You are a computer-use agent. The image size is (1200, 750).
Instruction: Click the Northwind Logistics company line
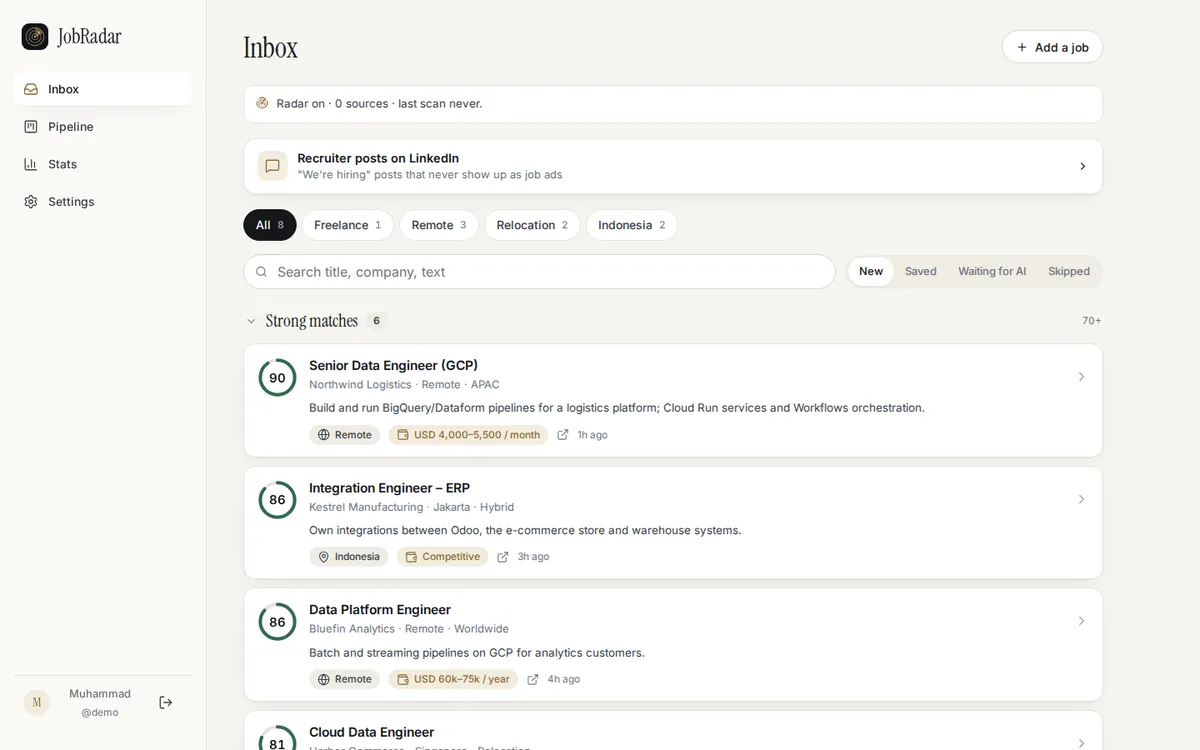click(404, 385)
